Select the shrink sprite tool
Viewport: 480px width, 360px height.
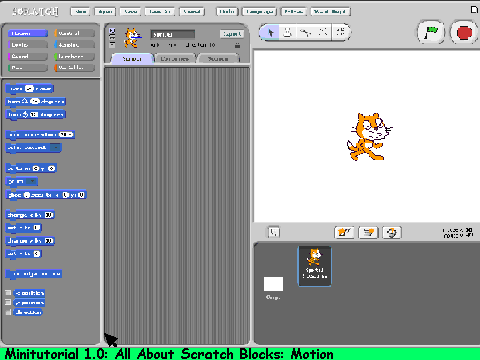click(x=340, y=32)
